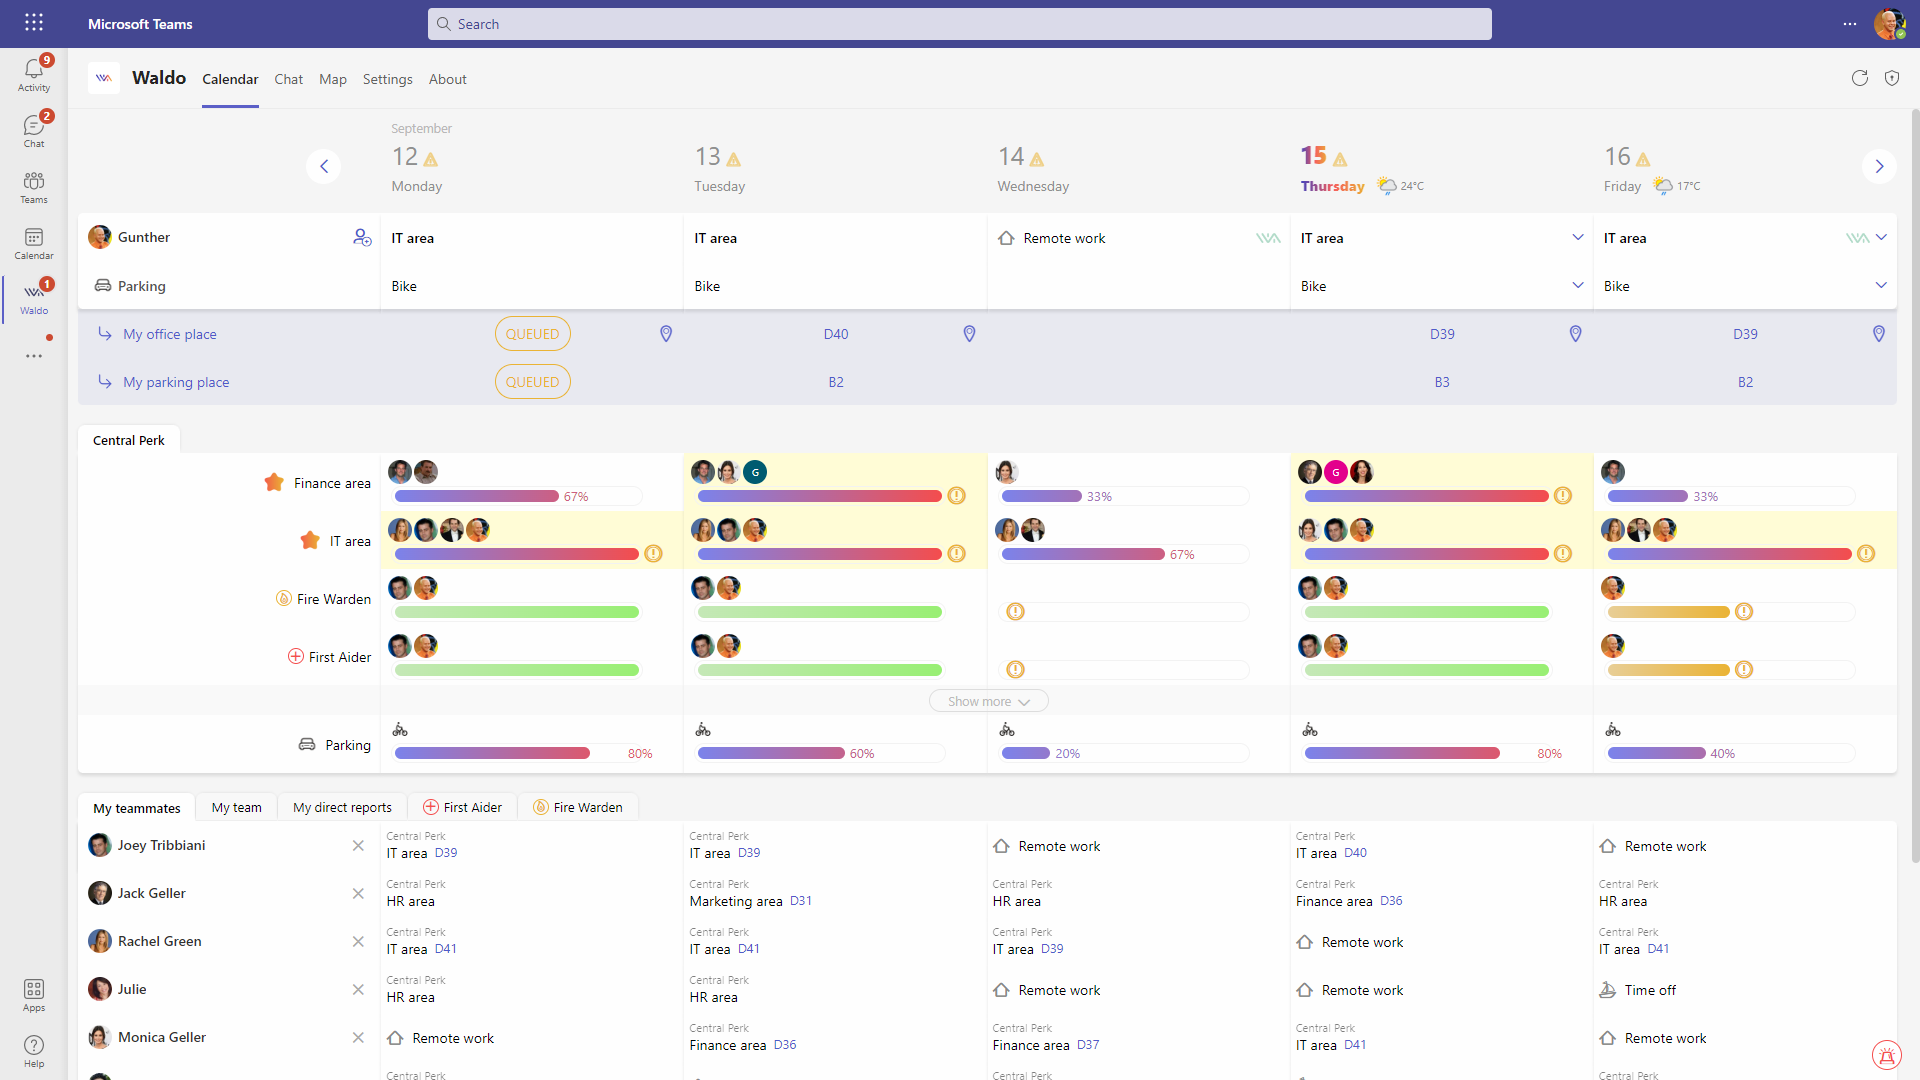Open the Activity notifications icon

click(33, 73)
